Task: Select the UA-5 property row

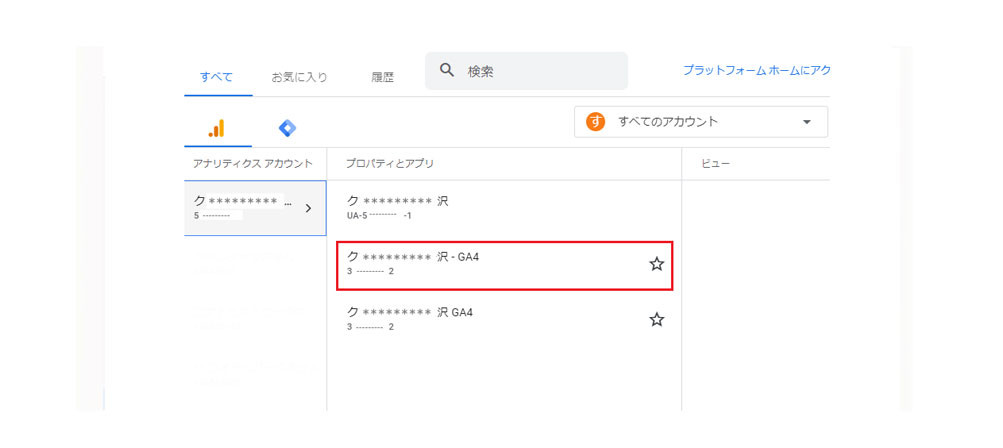Action: click(x=504, y=207)
